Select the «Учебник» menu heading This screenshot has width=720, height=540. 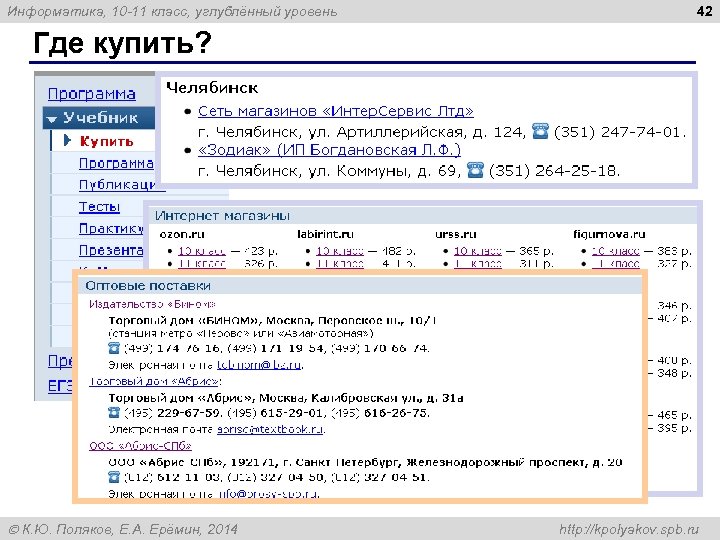pyautogui.click(x=100, y=118)
